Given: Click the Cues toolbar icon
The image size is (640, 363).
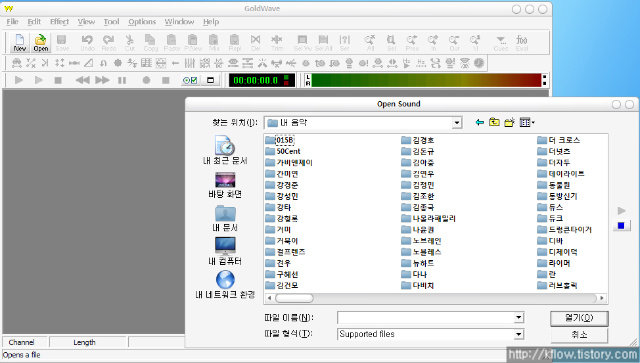Looking at the screenshot, I should click(x=501, y=43).
